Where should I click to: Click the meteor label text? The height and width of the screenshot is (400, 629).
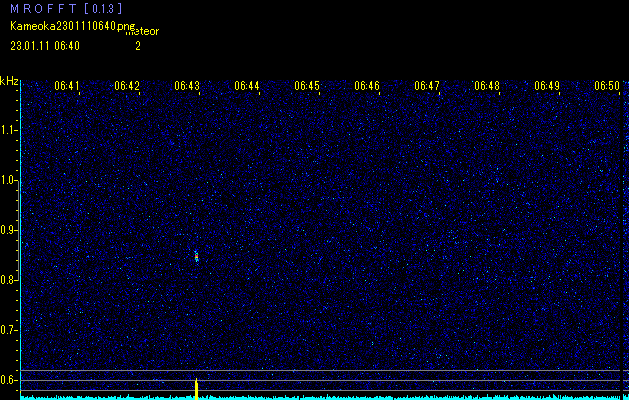tap(142, 31)
